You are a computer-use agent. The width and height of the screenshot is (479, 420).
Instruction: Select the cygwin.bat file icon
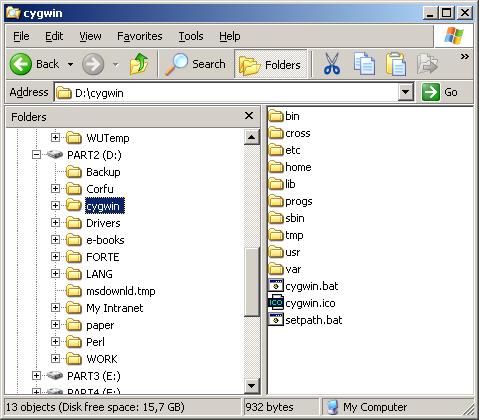pyautogui.click(x=276, y=286)
